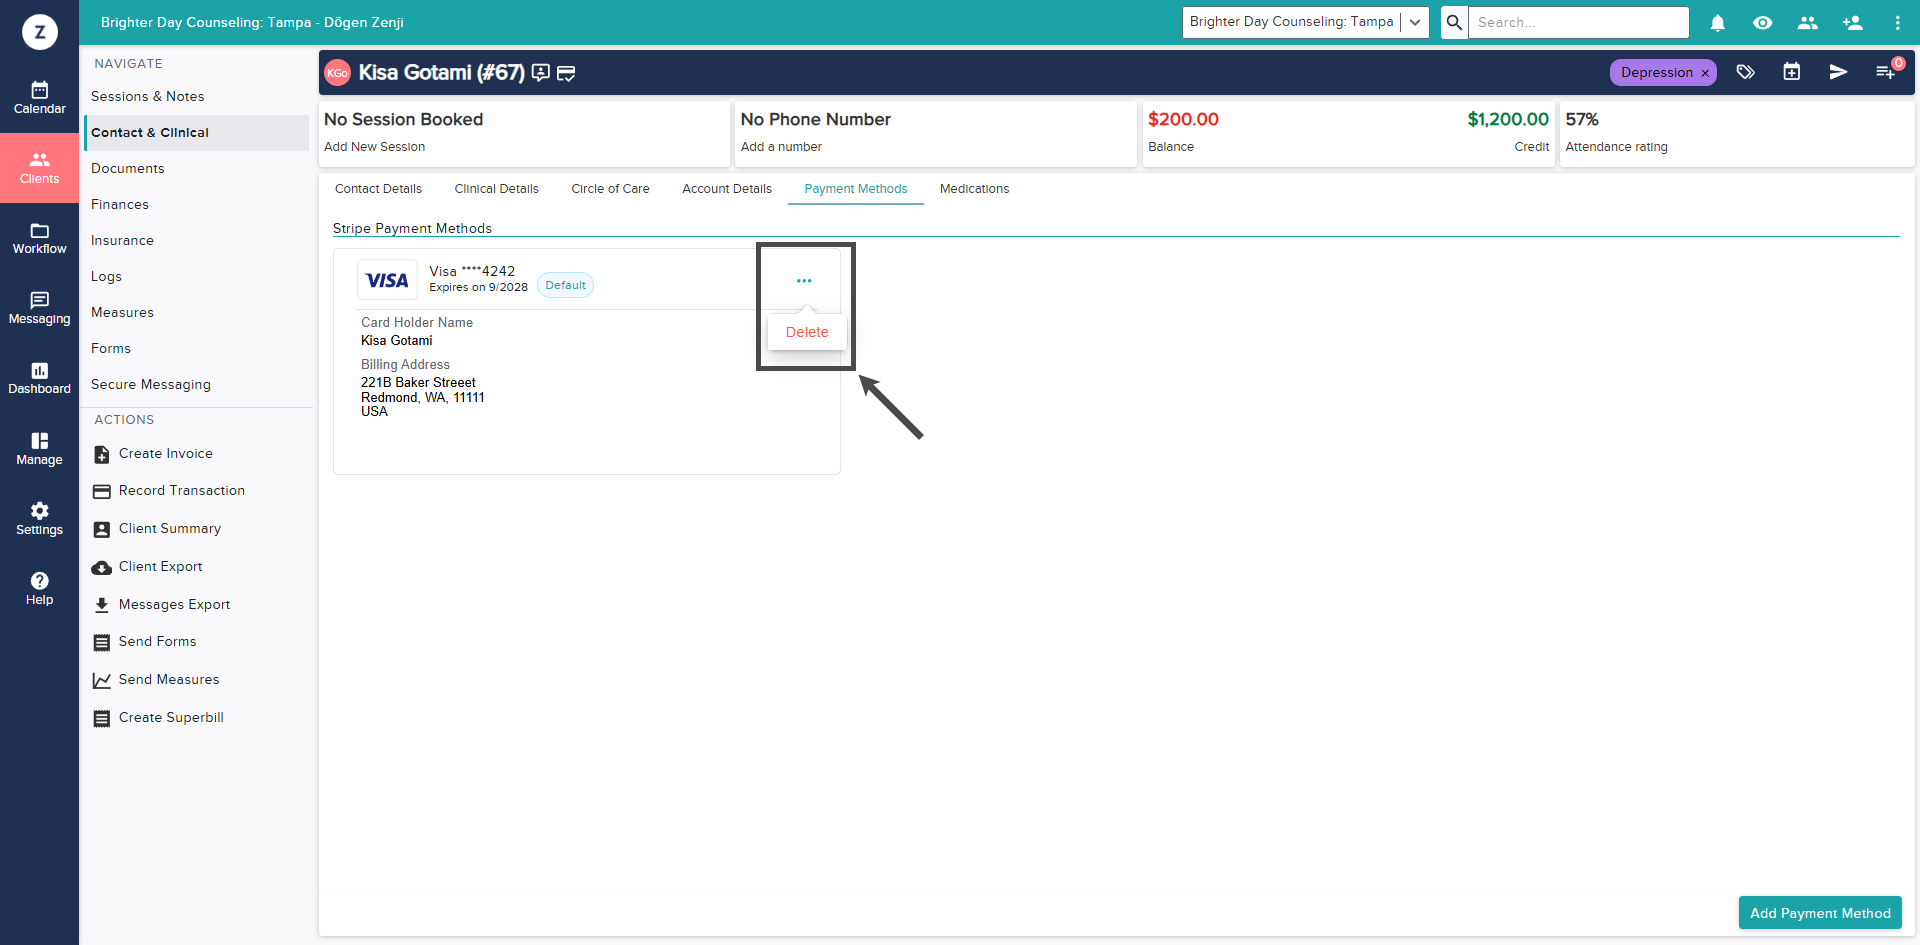This screenshot has height=945, width=1920.
Task: Open the Dashboard sidebar section
Action: (39, 378)
